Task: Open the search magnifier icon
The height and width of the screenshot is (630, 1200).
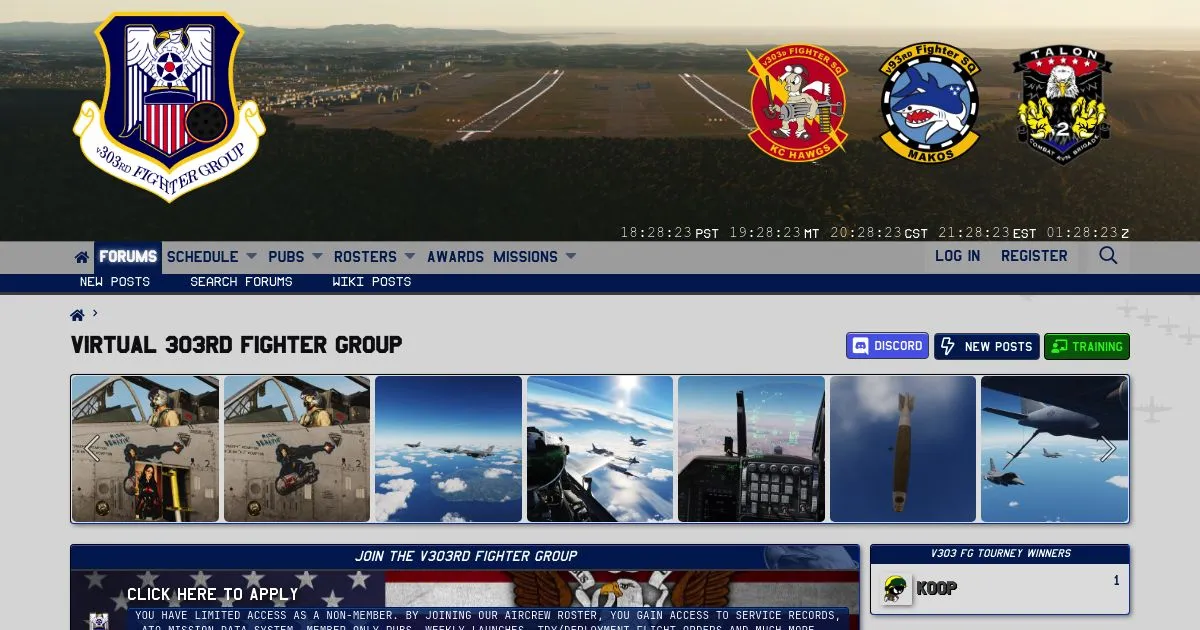Action: coord(1108,256)
